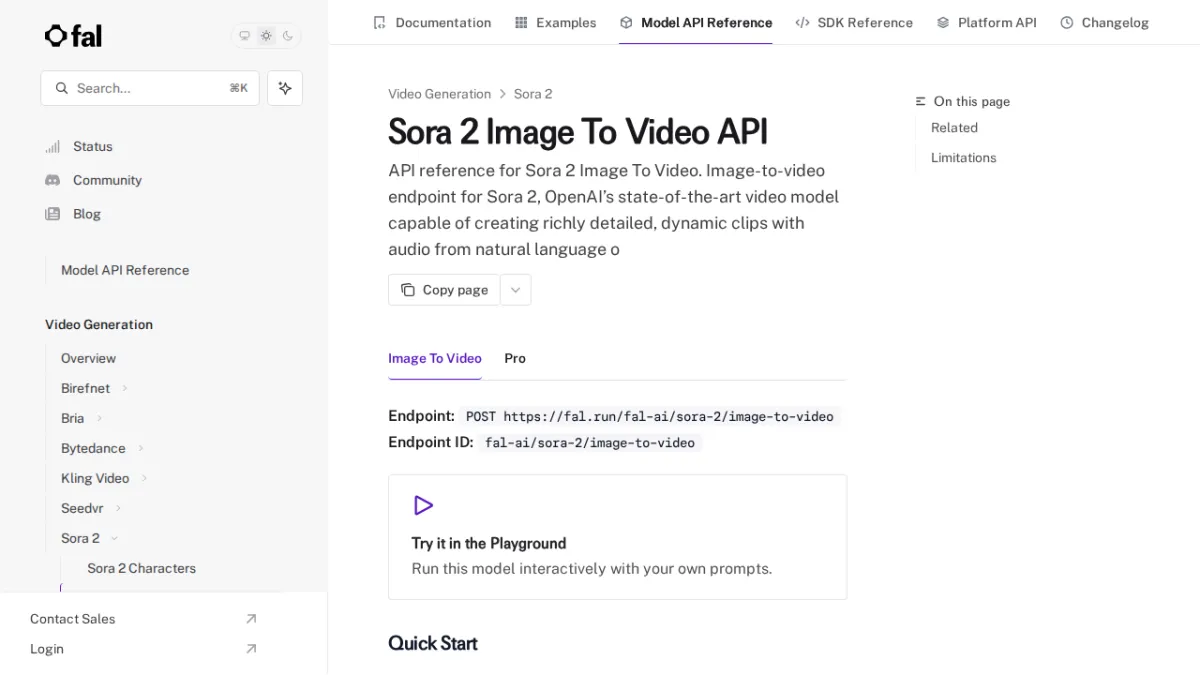The height and width of the screenshot is (675, 1200).
Task: Click the Community Discord icon
Action: point(53,180)
